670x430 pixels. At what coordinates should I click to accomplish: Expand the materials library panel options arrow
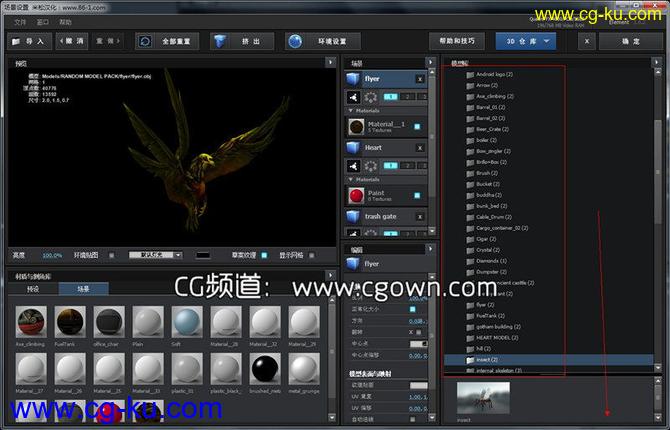pyautogui.click(x=330, y=275)
